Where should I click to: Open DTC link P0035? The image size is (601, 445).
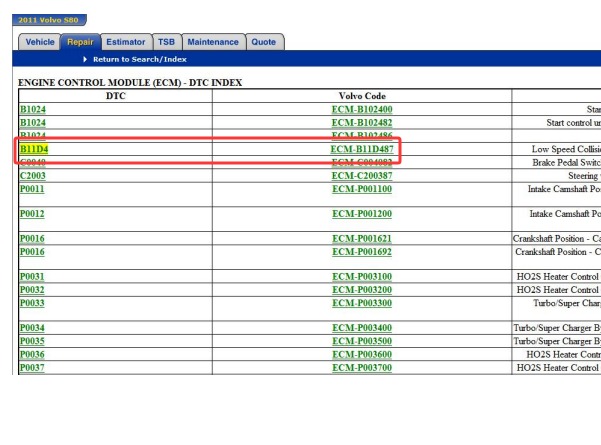pyautogui.click(x=32, y=341)
